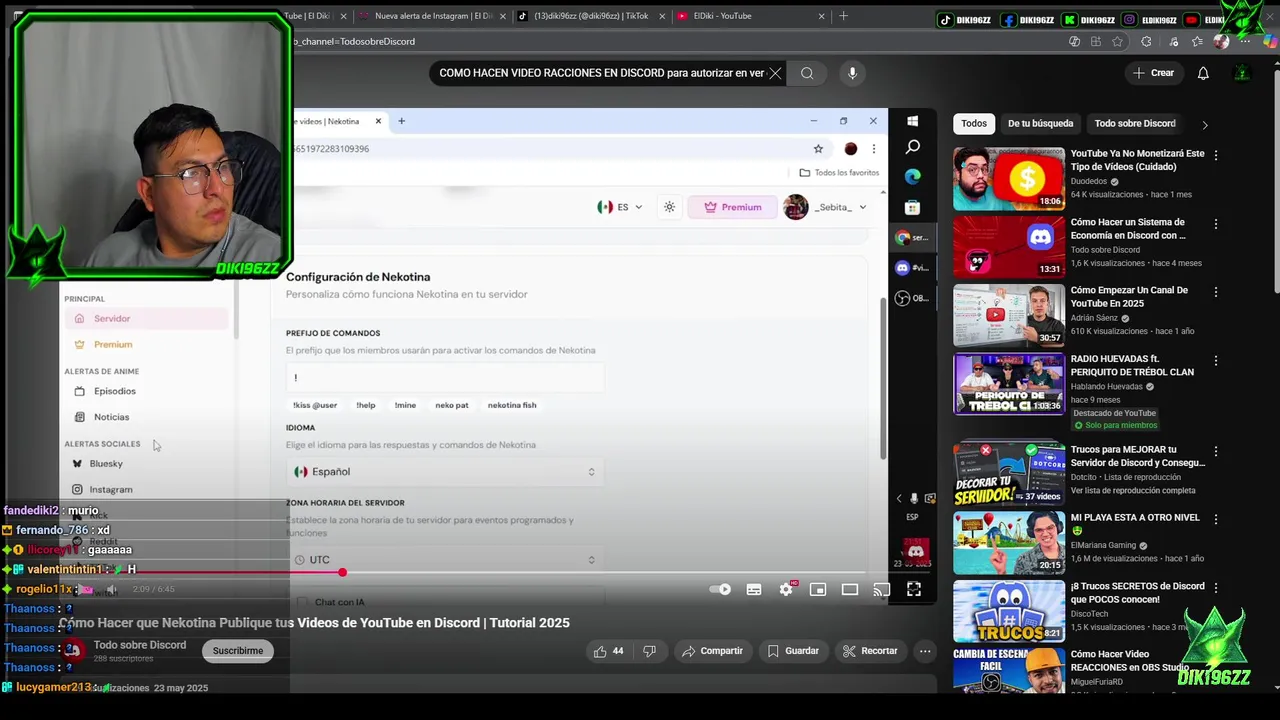Click the voice search microphone icon
This screenshot has width=1280, height=720.
(852, 73)
